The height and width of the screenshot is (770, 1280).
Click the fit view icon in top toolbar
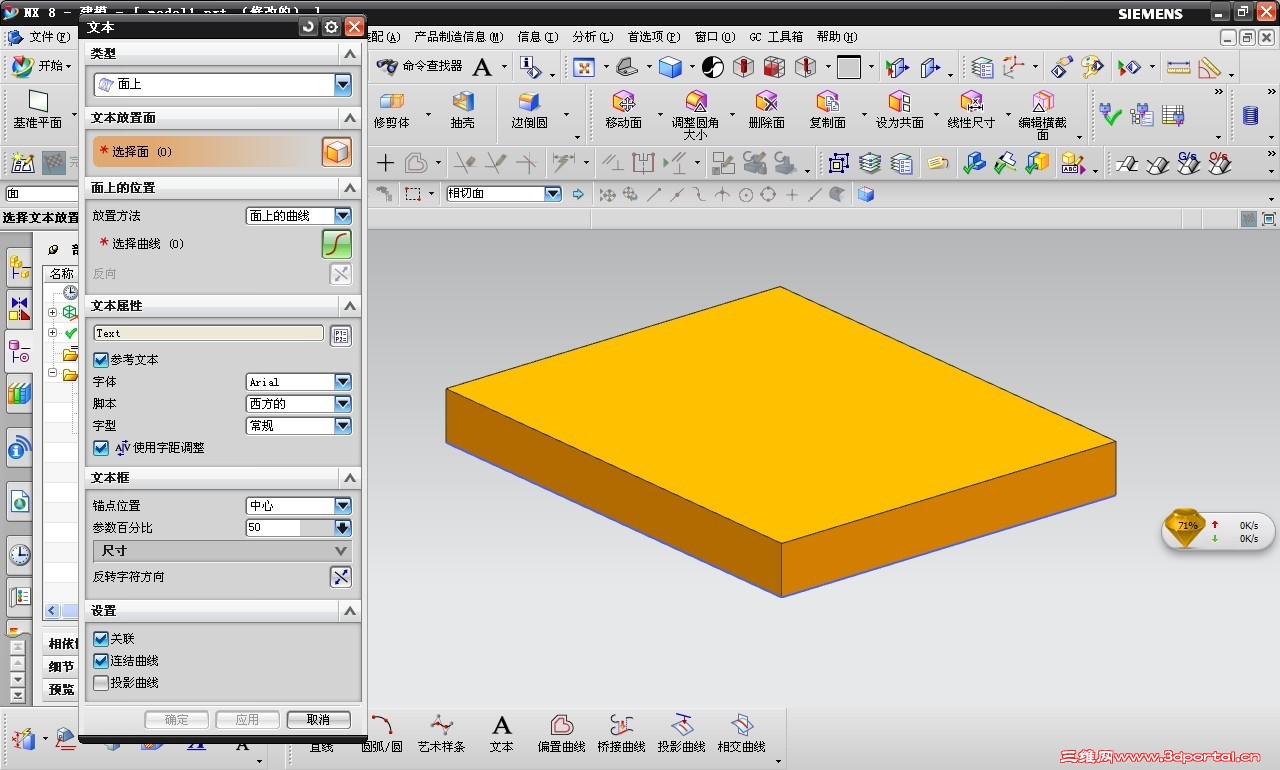583,67
